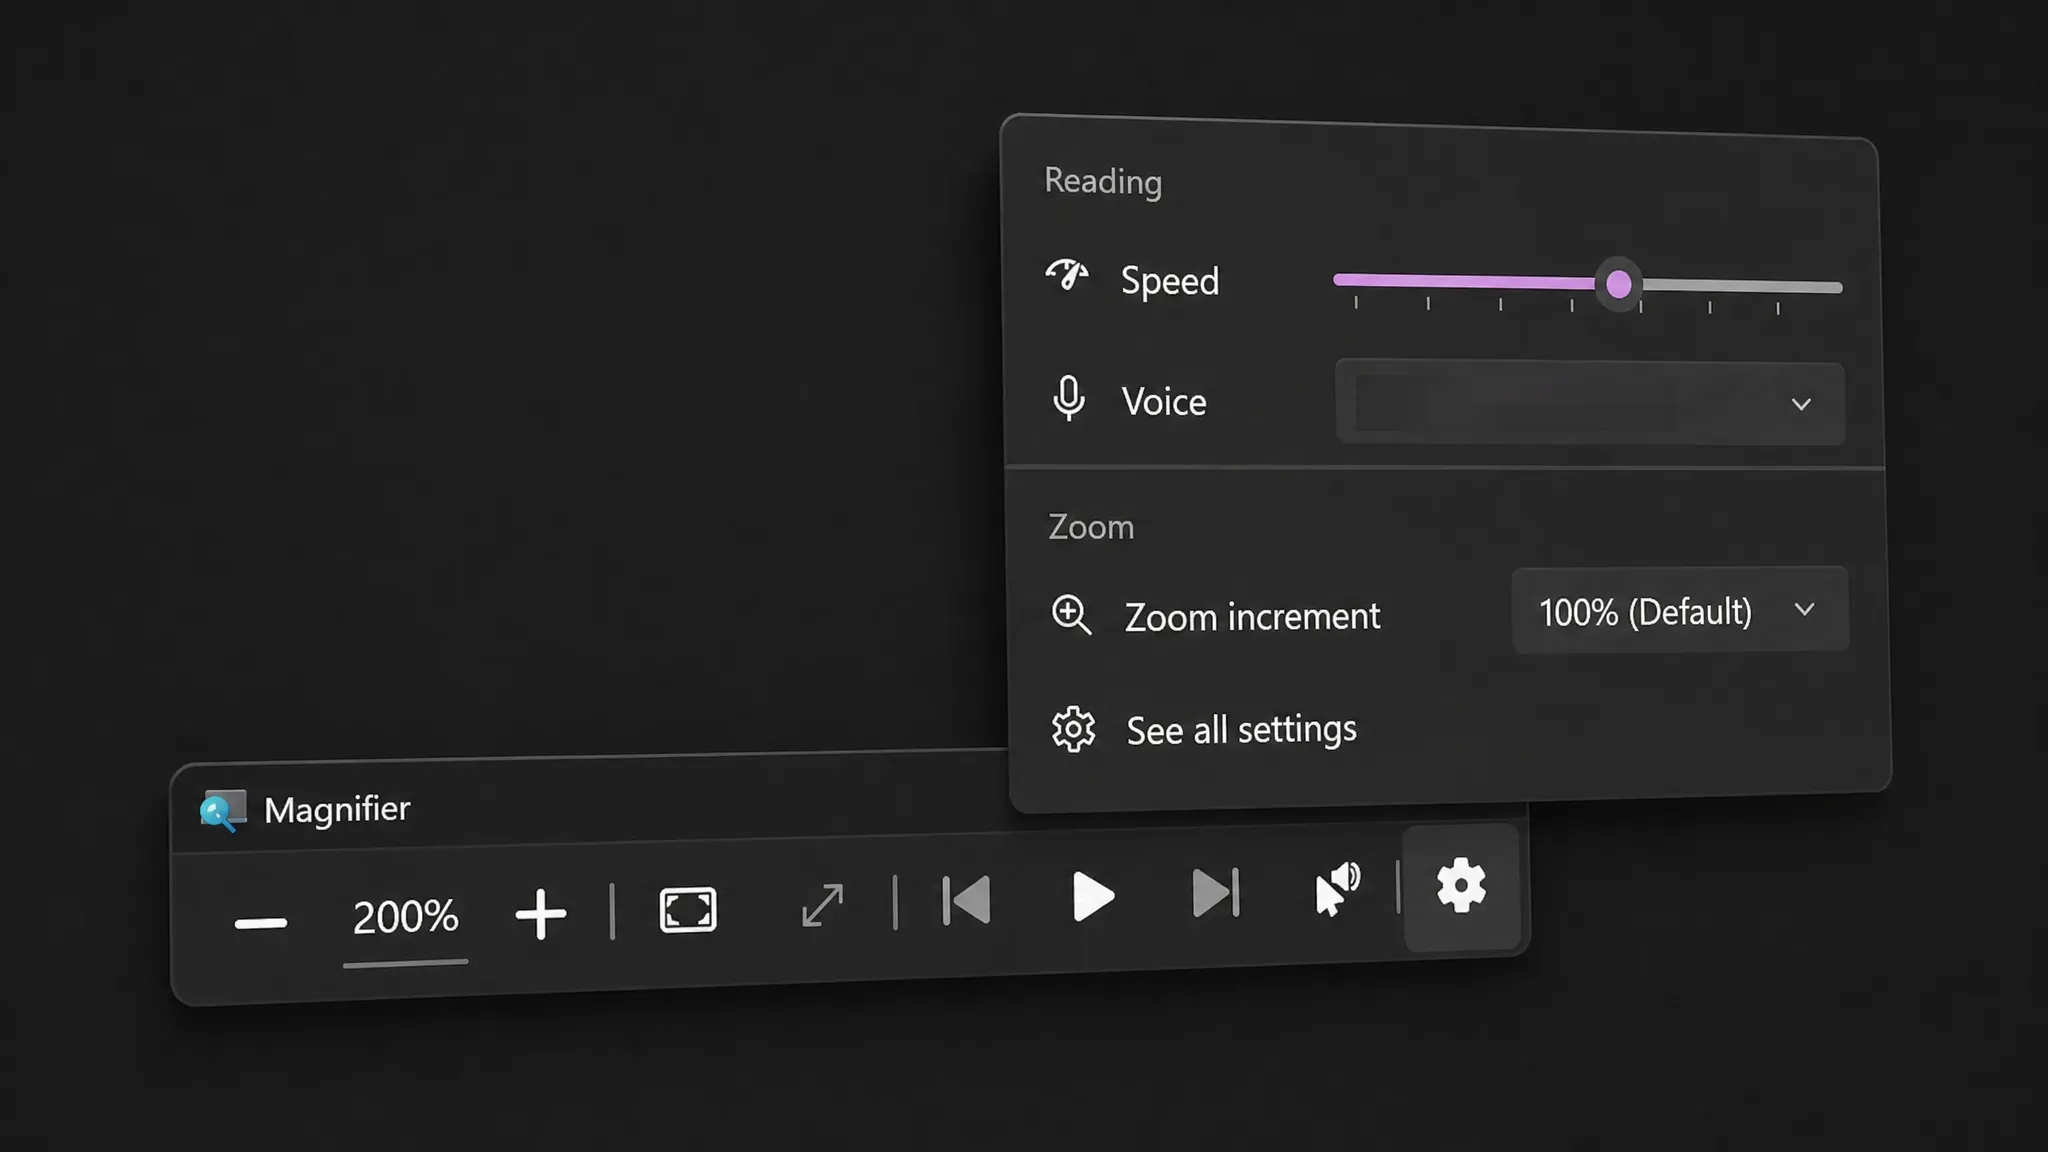This screenshot has height=1152, width=2048.
Task: Click the microphone icon beside Voice
Action: pos(1068,398)
